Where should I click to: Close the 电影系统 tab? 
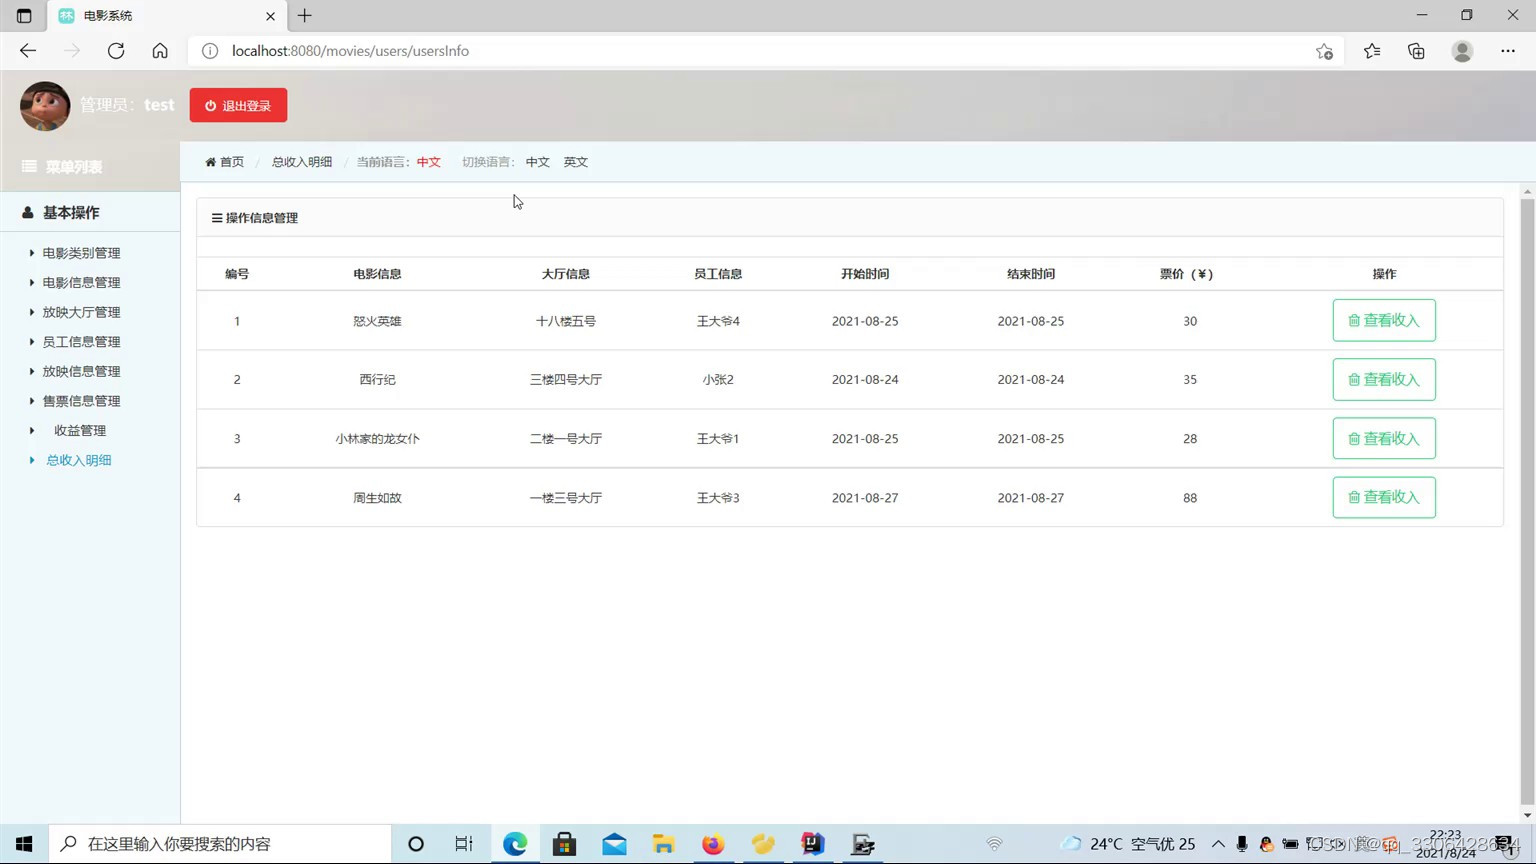point(270,16)
